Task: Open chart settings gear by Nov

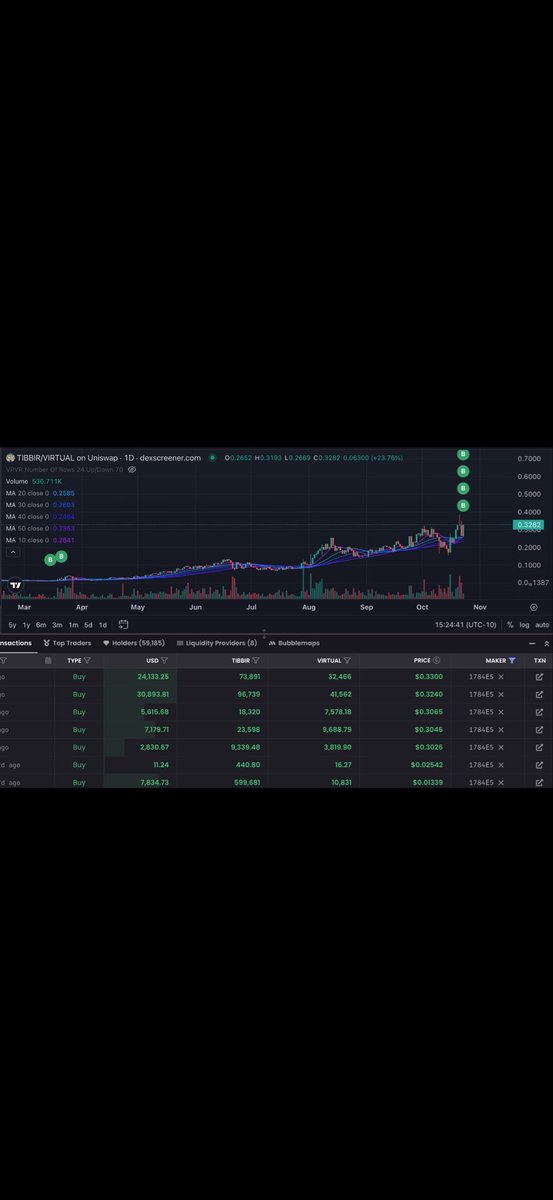Action: [534, 607]
